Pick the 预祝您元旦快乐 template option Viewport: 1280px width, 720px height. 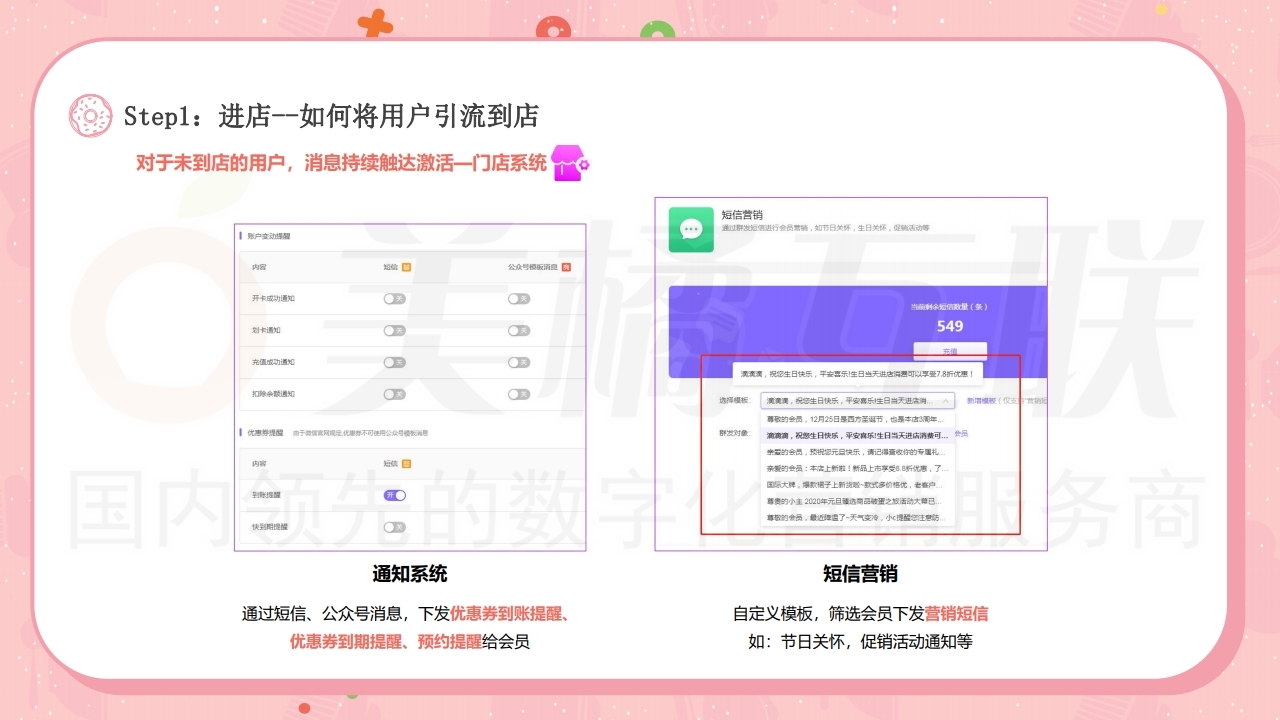click(x=857, y=452)
